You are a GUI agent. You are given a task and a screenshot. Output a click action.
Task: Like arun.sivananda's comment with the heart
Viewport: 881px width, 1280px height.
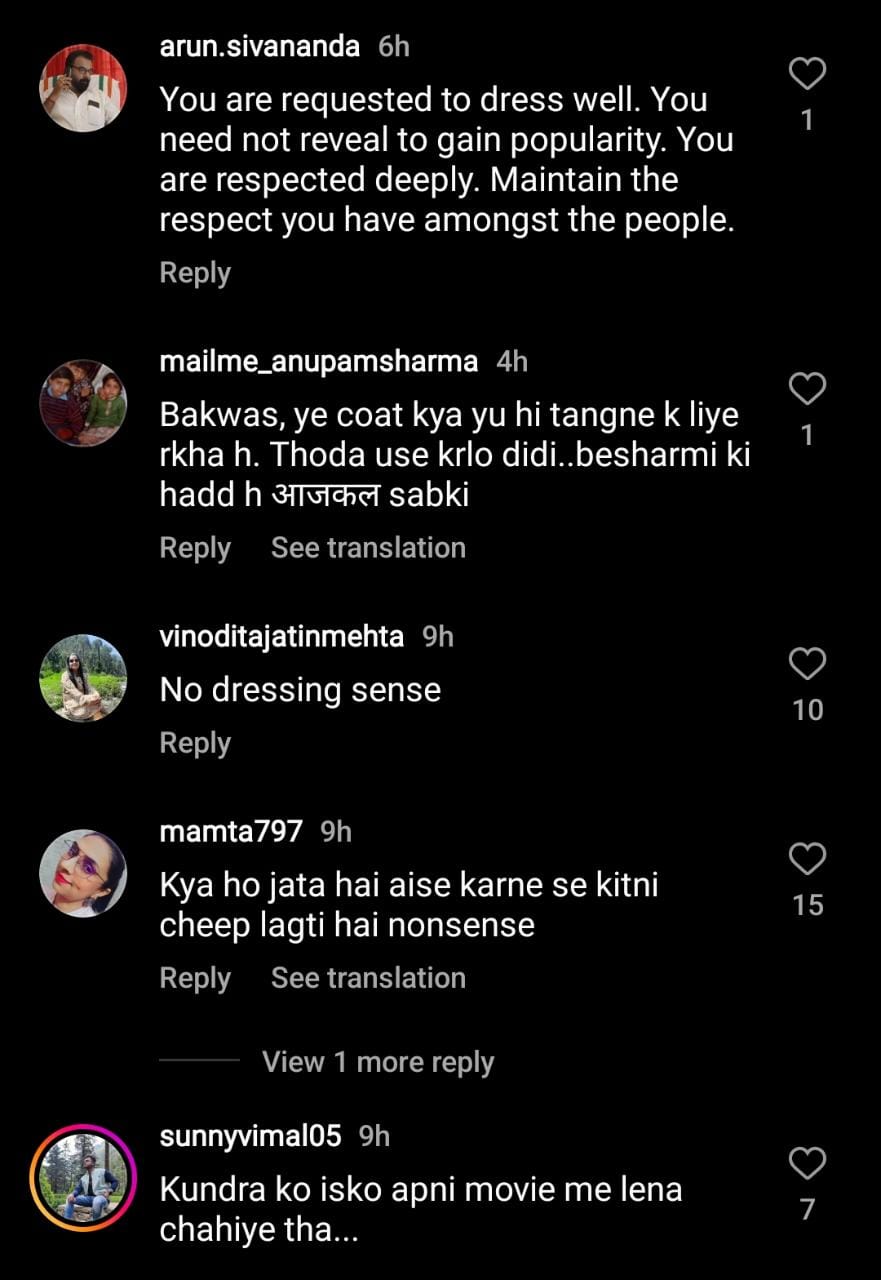point(807,74)
